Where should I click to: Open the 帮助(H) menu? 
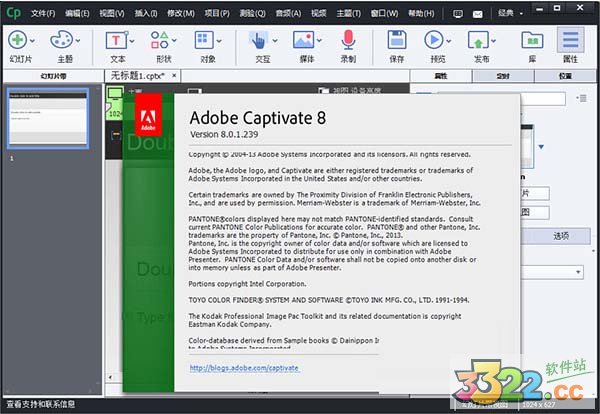pos(421,13)
